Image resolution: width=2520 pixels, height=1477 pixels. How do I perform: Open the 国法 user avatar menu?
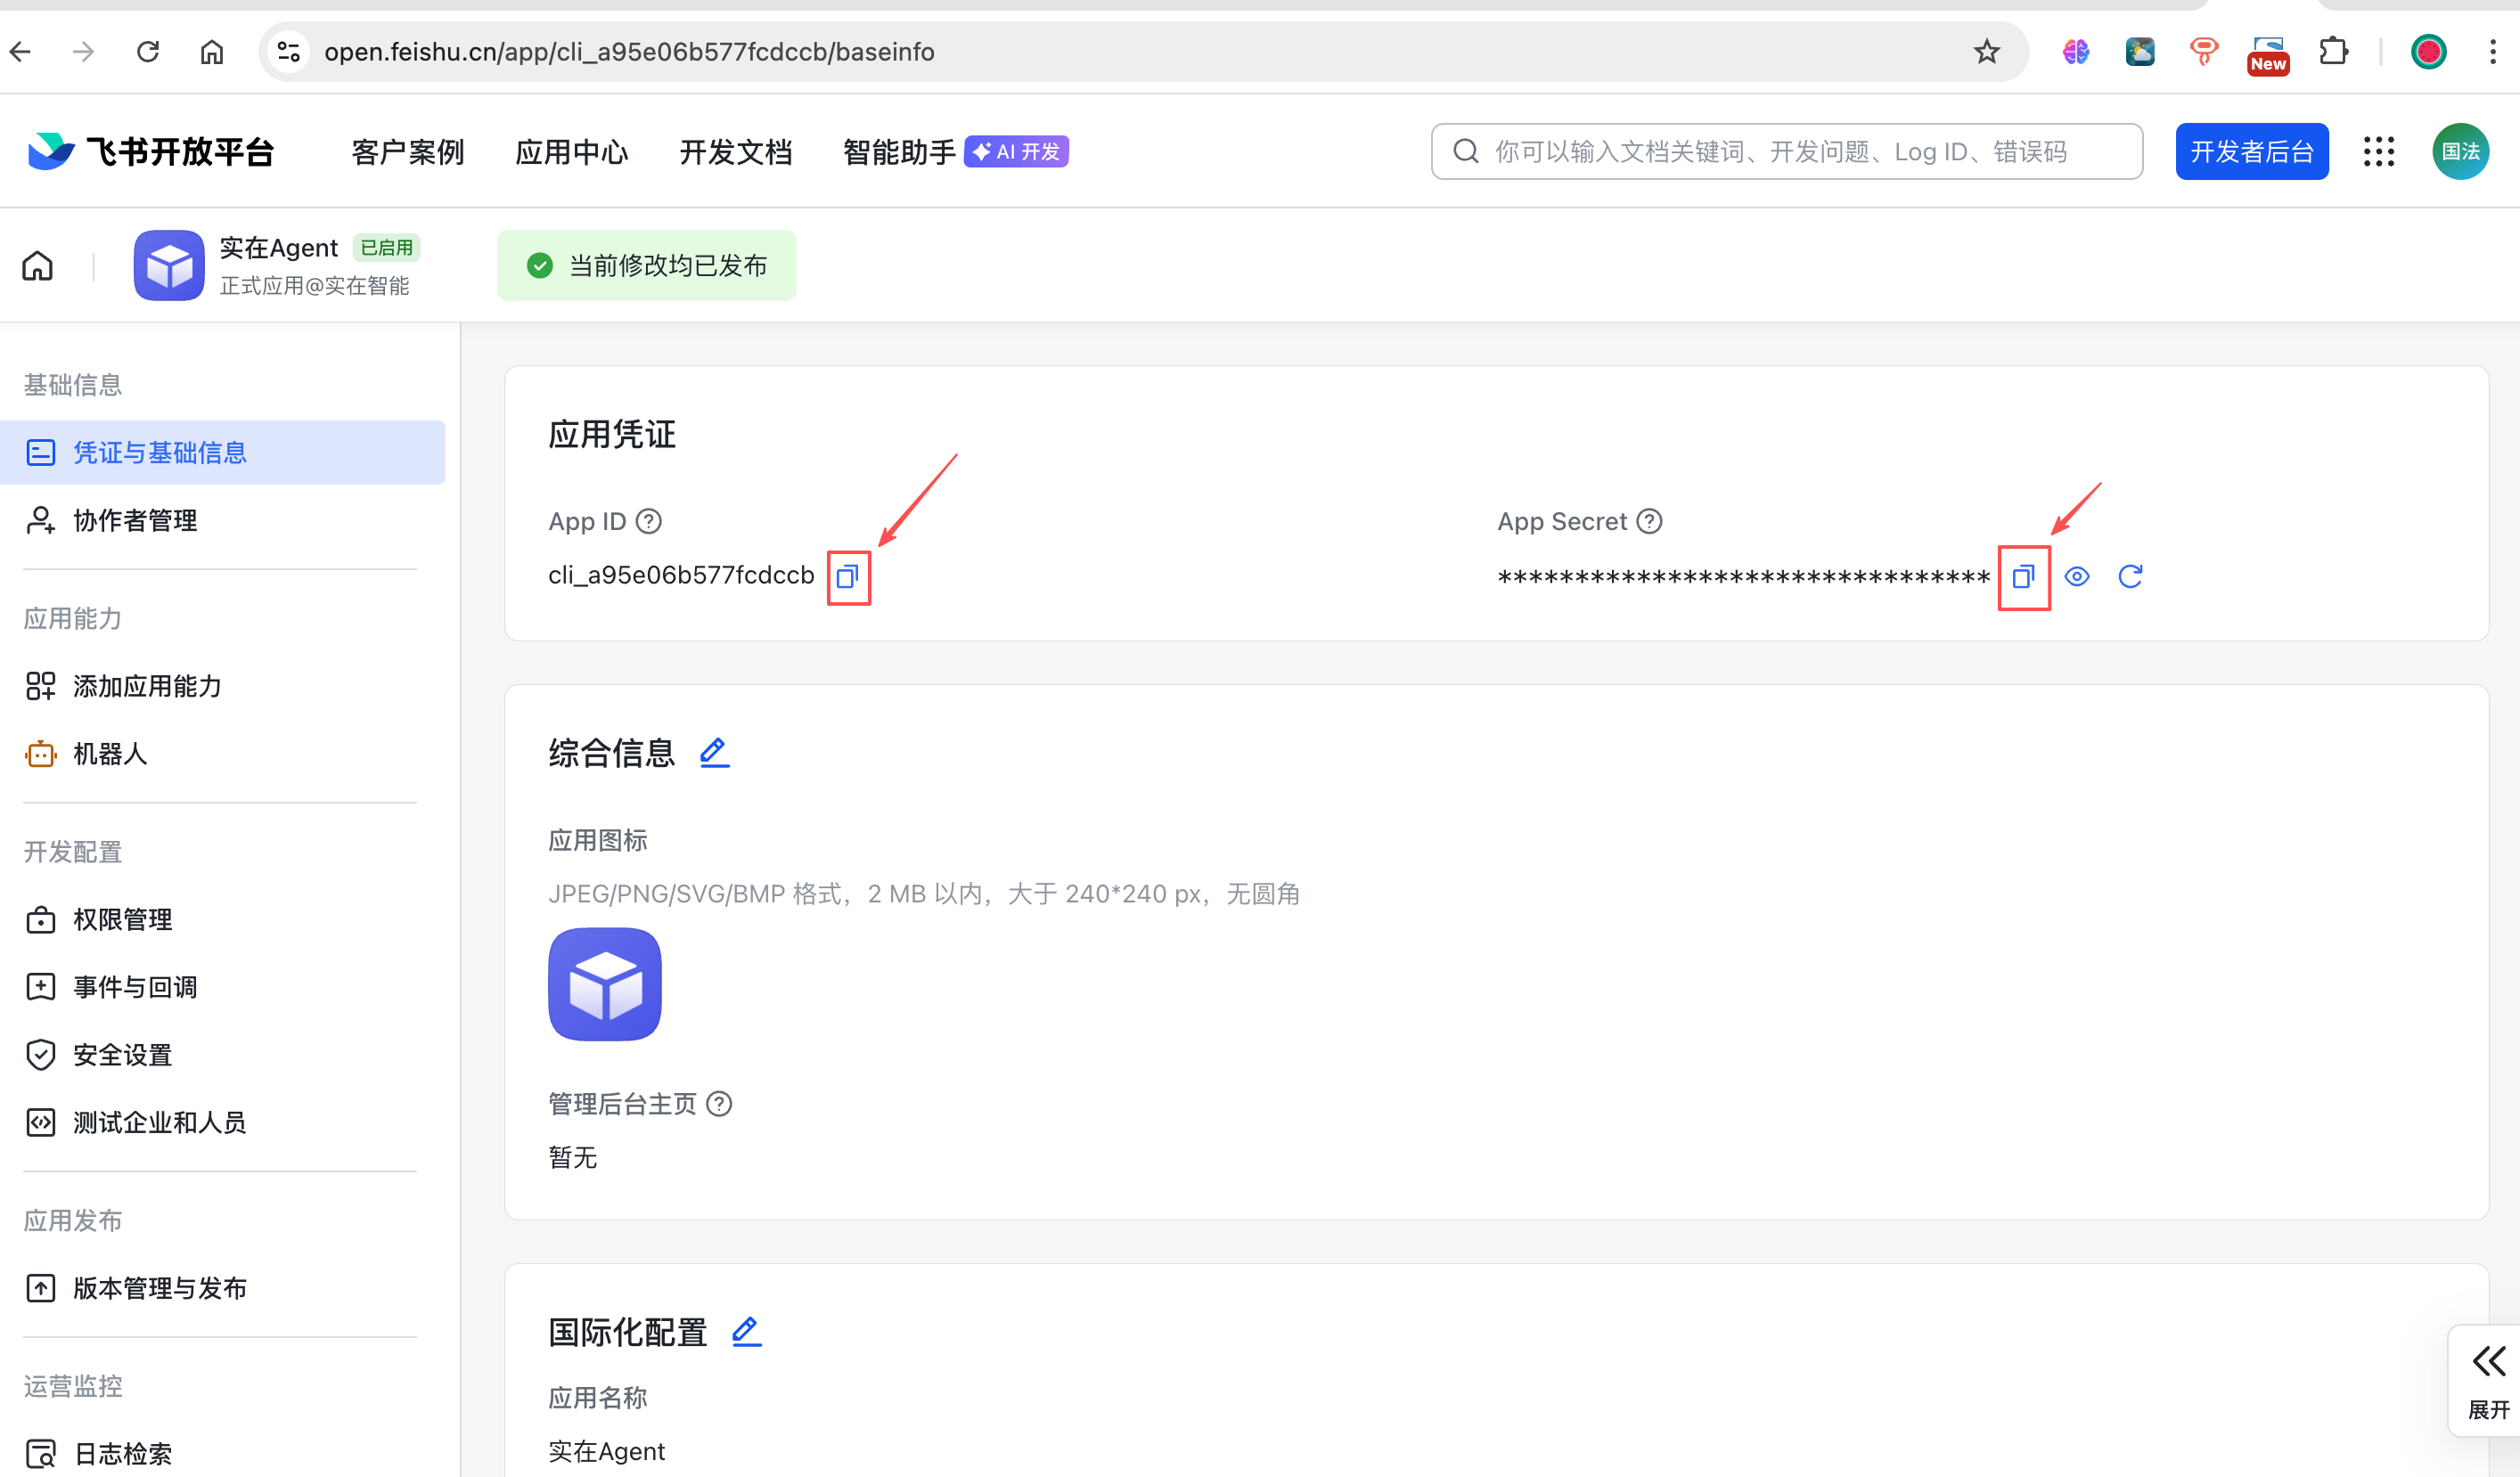(2460, 151)
